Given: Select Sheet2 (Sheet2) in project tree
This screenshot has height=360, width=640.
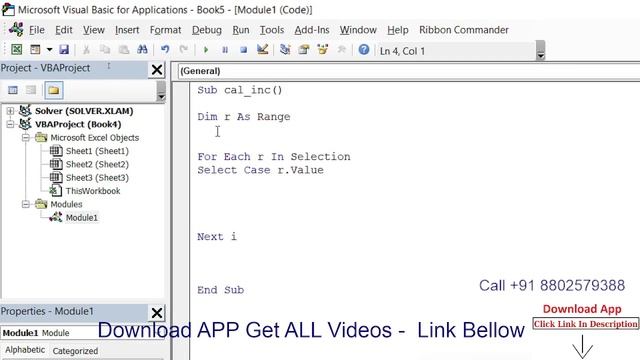Looking at the screenshot, I should (x=97, y=164).
